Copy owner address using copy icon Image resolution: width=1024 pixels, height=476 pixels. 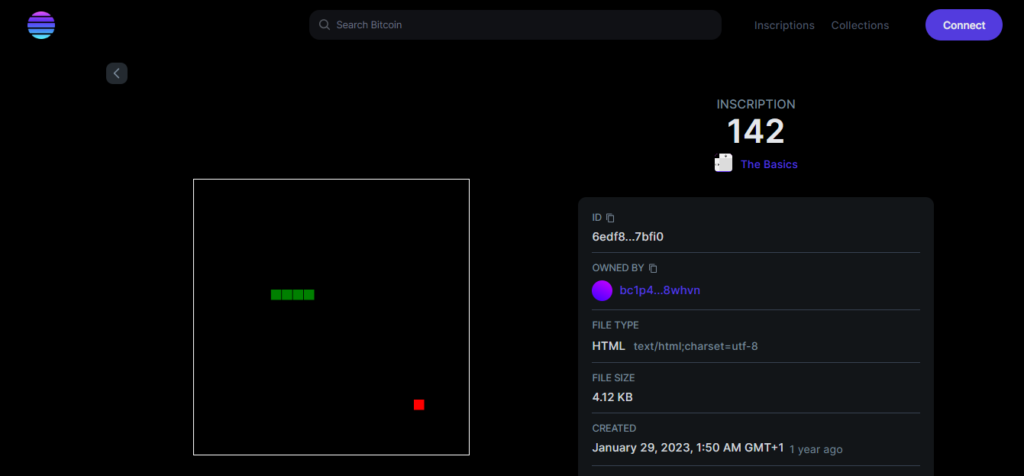pyautogui.click(x=653, y=268)
